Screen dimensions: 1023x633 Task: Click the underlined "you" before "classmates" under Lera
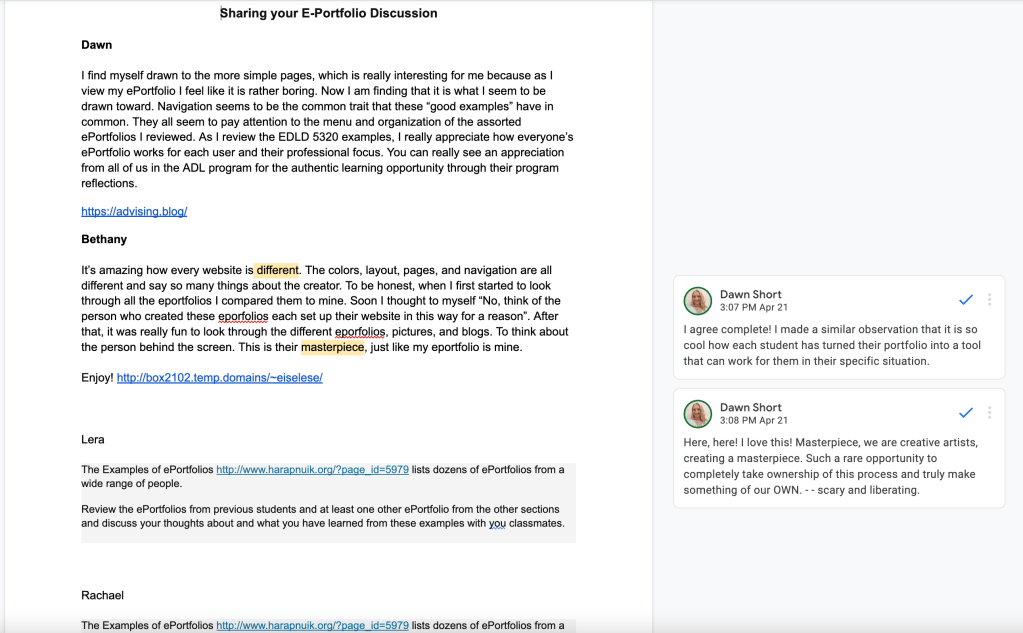tap(497, 523)
